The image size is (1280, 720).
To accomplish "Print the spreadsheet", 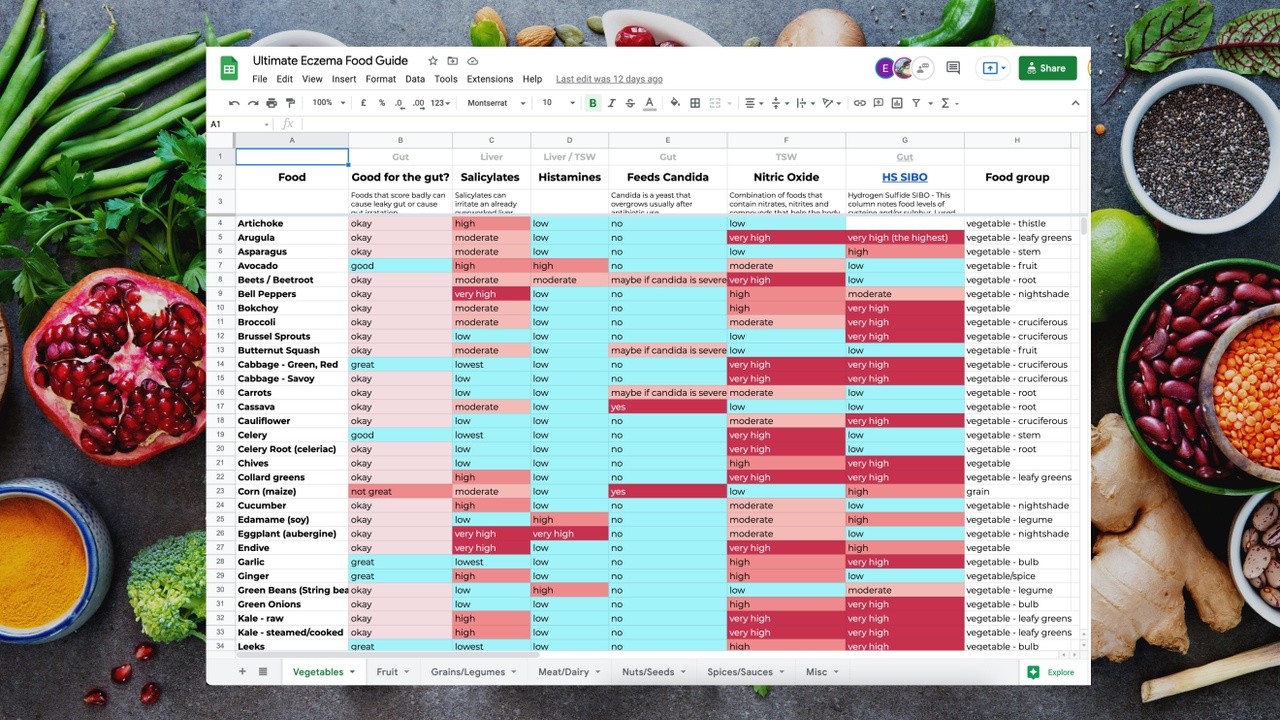I will 272,103.
